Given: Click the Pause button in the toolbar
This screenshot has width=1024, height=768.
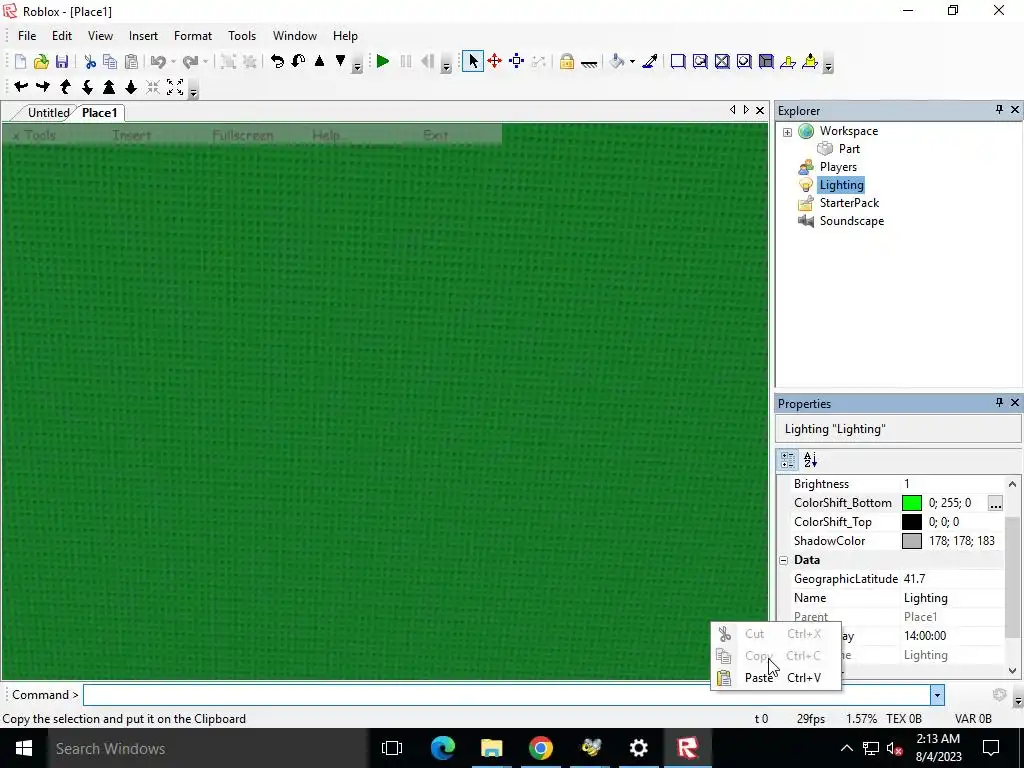Looking at the screenshot, I should (x=406, y=61).
